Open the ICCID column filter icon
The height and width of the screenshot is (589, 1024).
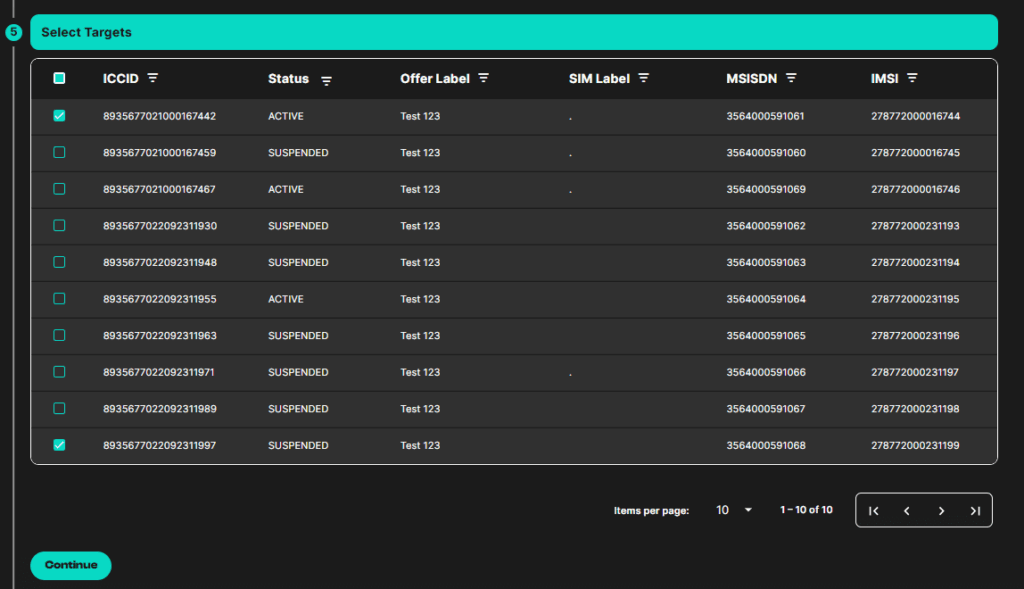(153, 78)
